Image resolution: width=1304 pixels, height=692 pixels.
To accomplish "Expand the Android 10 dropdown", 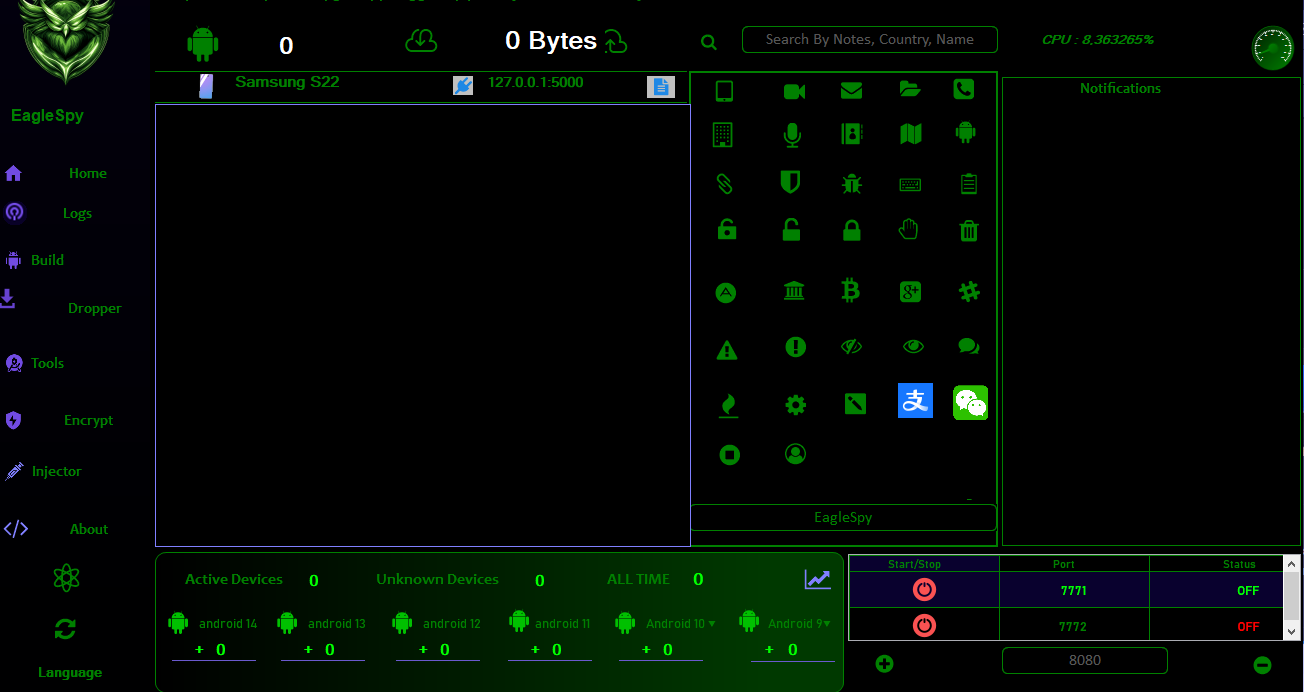I will point(711,624).
